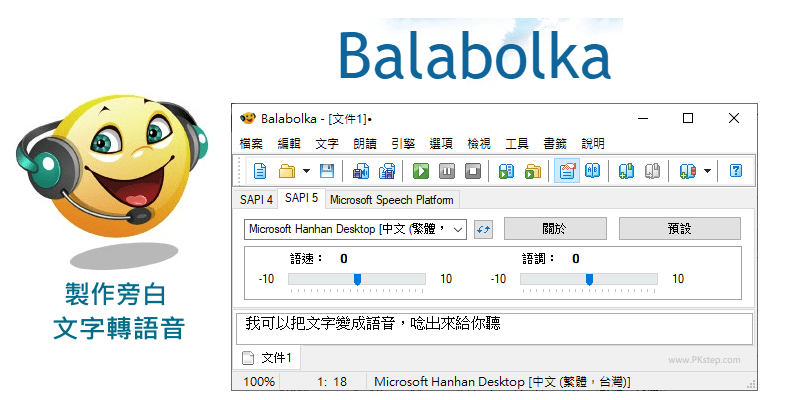800x400 pixels.
Task: Pause the speech playback
Action: (x=447, y=170)
